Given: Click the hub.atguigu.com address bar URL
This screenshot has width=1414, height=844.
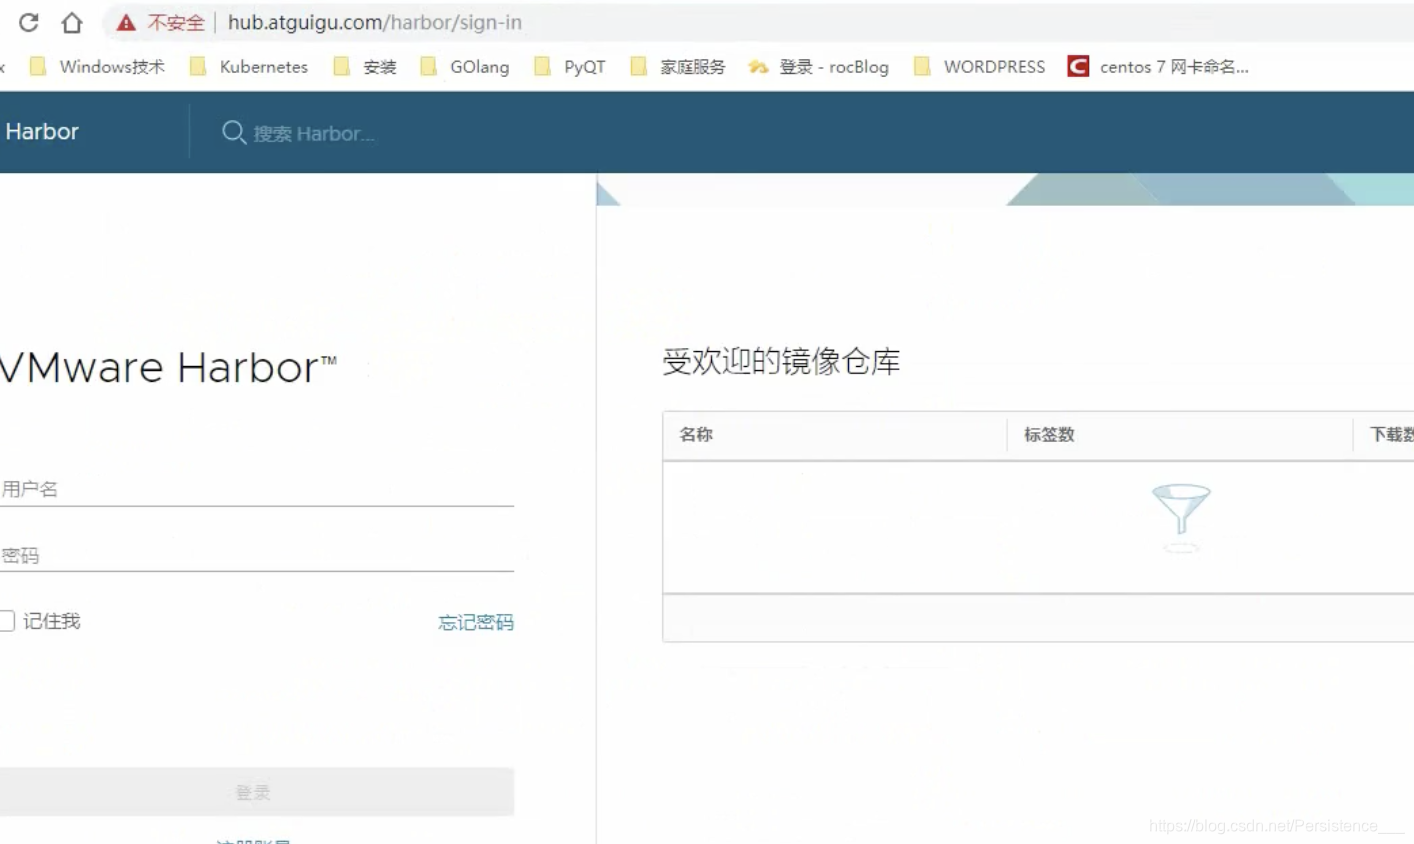Looking at the screenshot, I should tap(375, 22).
